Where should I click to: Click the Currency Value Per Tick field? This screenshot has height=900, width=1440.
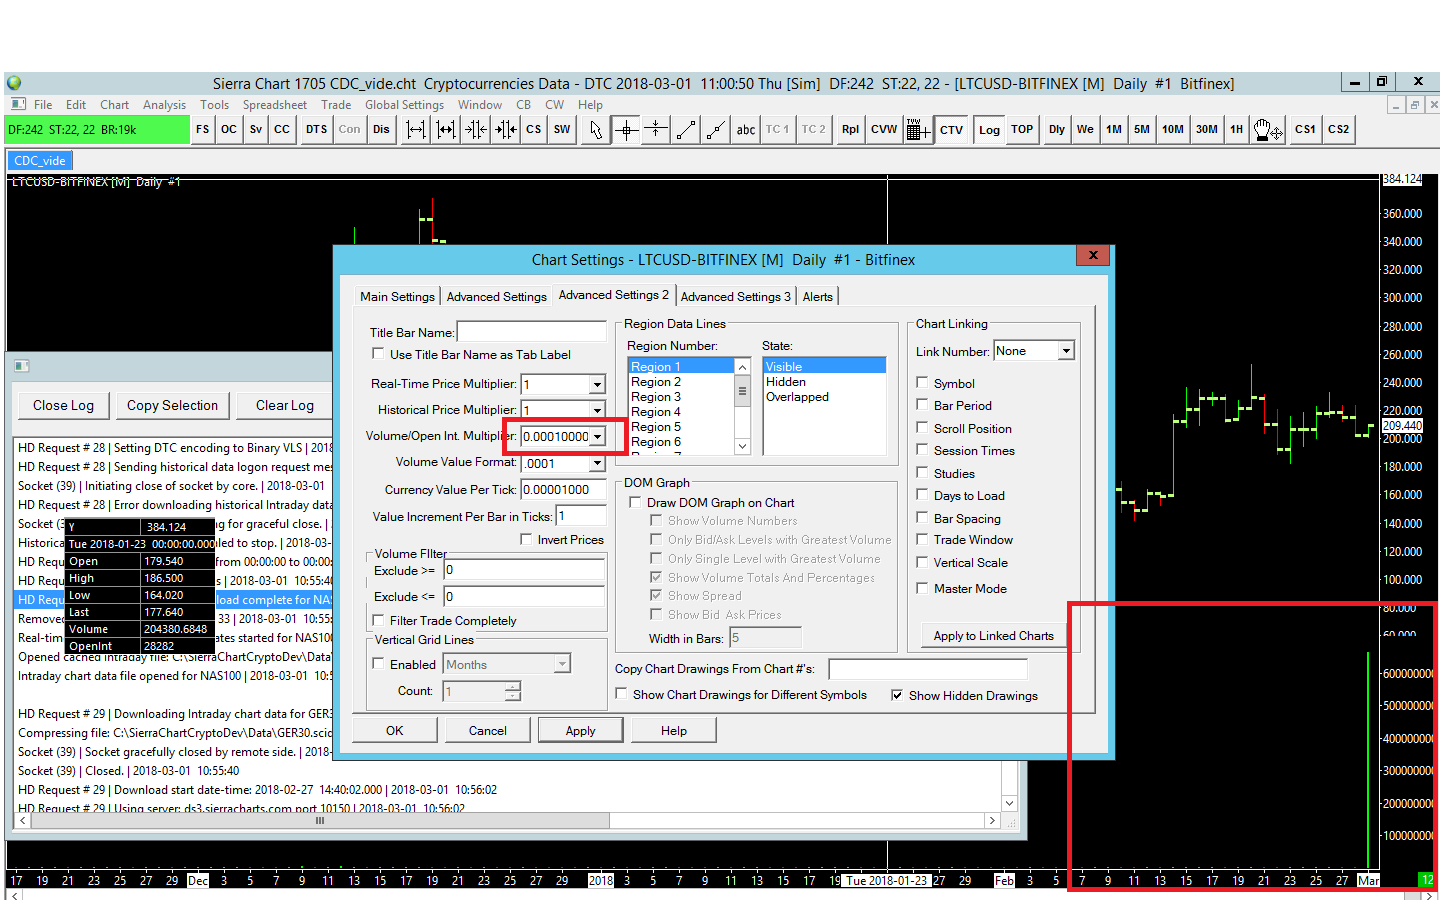[x=562, y=490]
